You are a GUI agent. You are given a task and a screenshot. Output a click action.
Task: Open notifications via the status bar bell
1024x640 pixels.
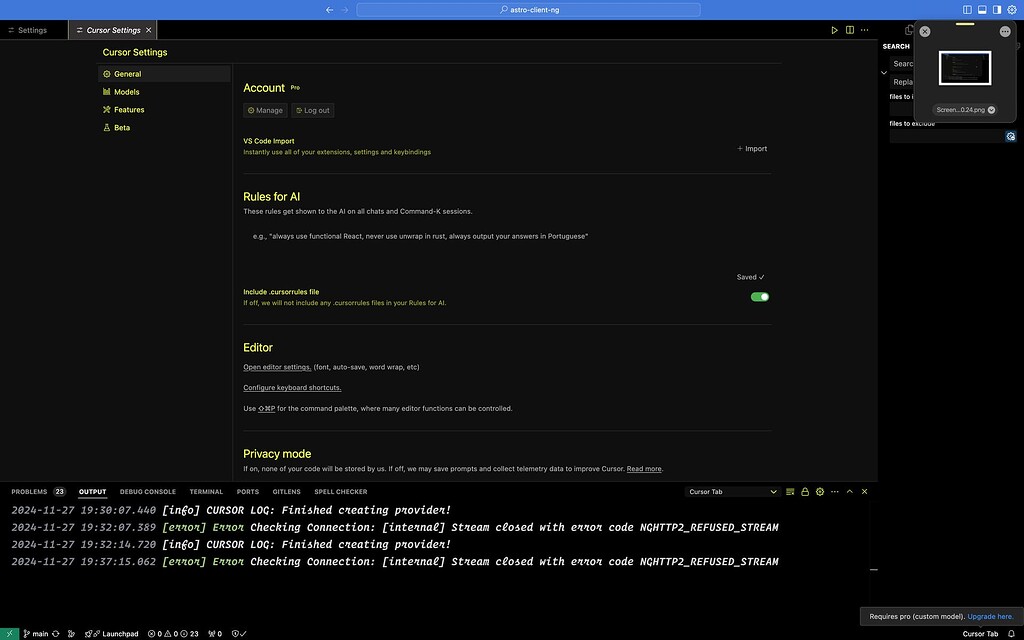[x=1011, y=634]
